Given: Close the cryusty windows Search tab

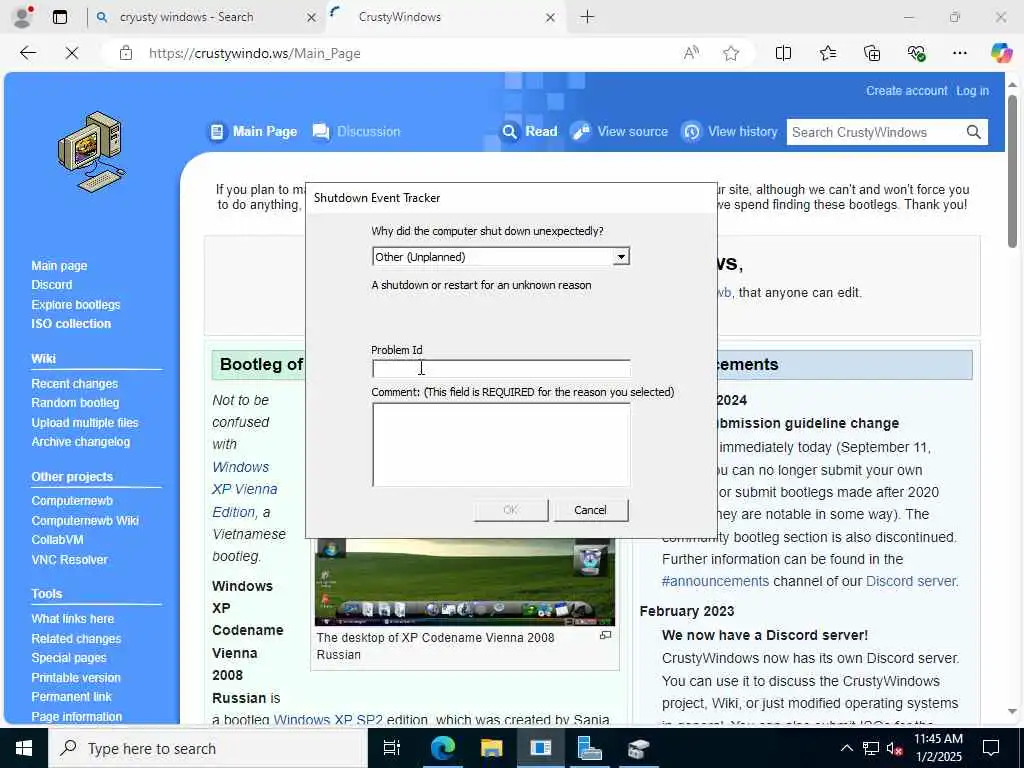Looking at the screenshot, I should (x=312, y=18).
